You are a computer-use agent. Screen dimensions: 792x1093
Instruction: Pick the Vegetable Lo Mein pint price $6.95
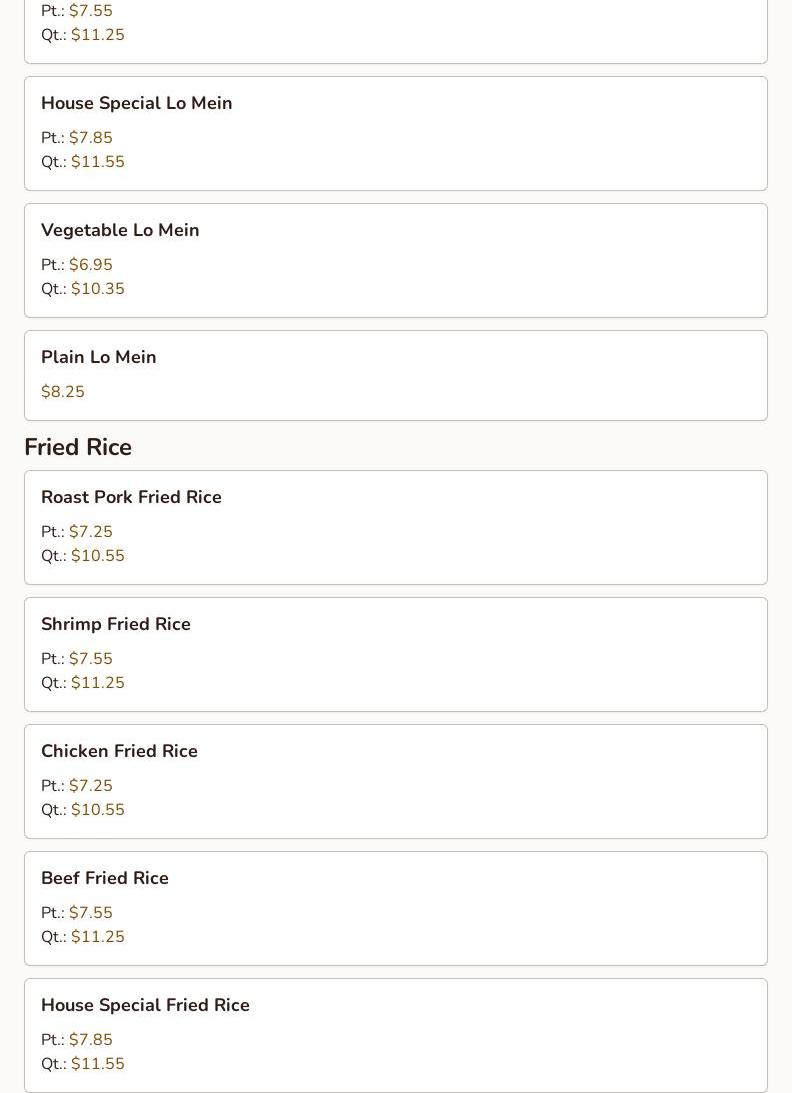point(90,265)
